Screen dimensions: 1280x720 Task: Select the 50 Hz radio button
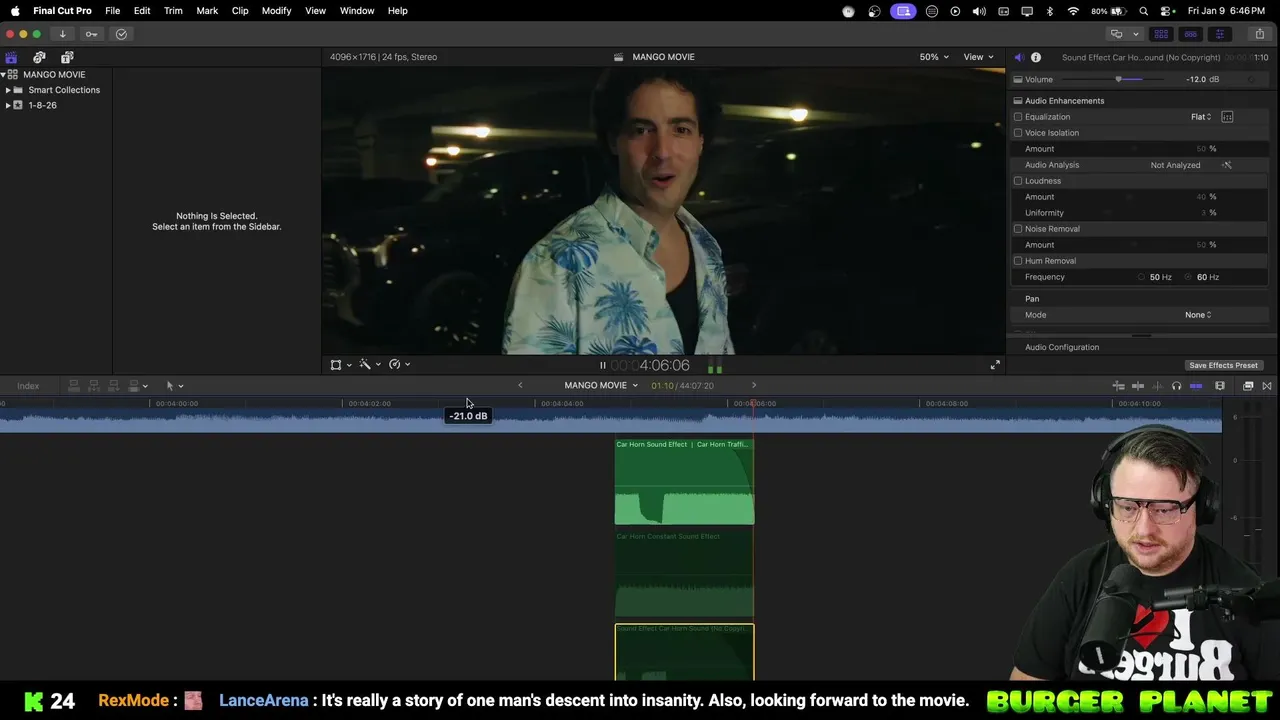point(1141,277)
